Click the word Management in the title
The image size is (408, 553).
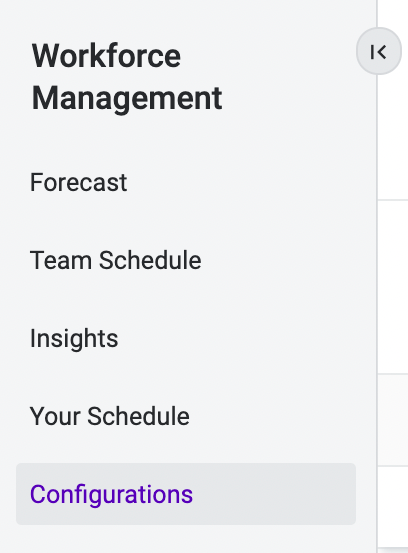127,99
